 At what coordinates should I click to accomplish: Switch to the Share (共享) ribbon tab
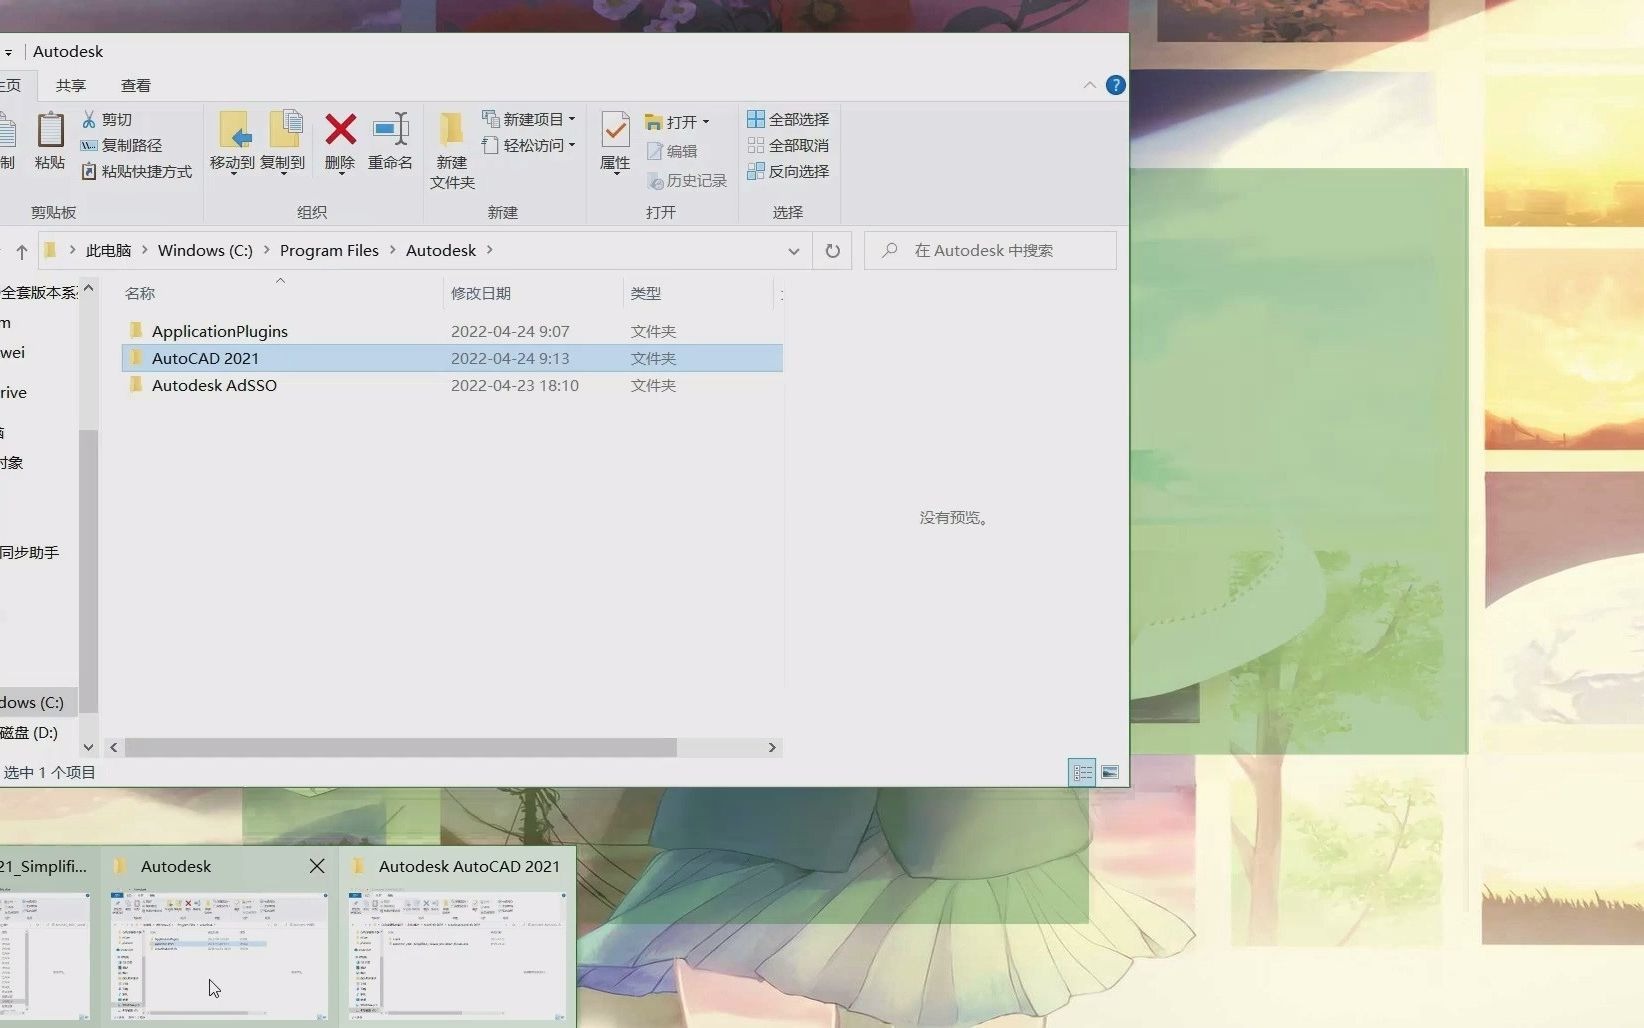click(71, 85)
